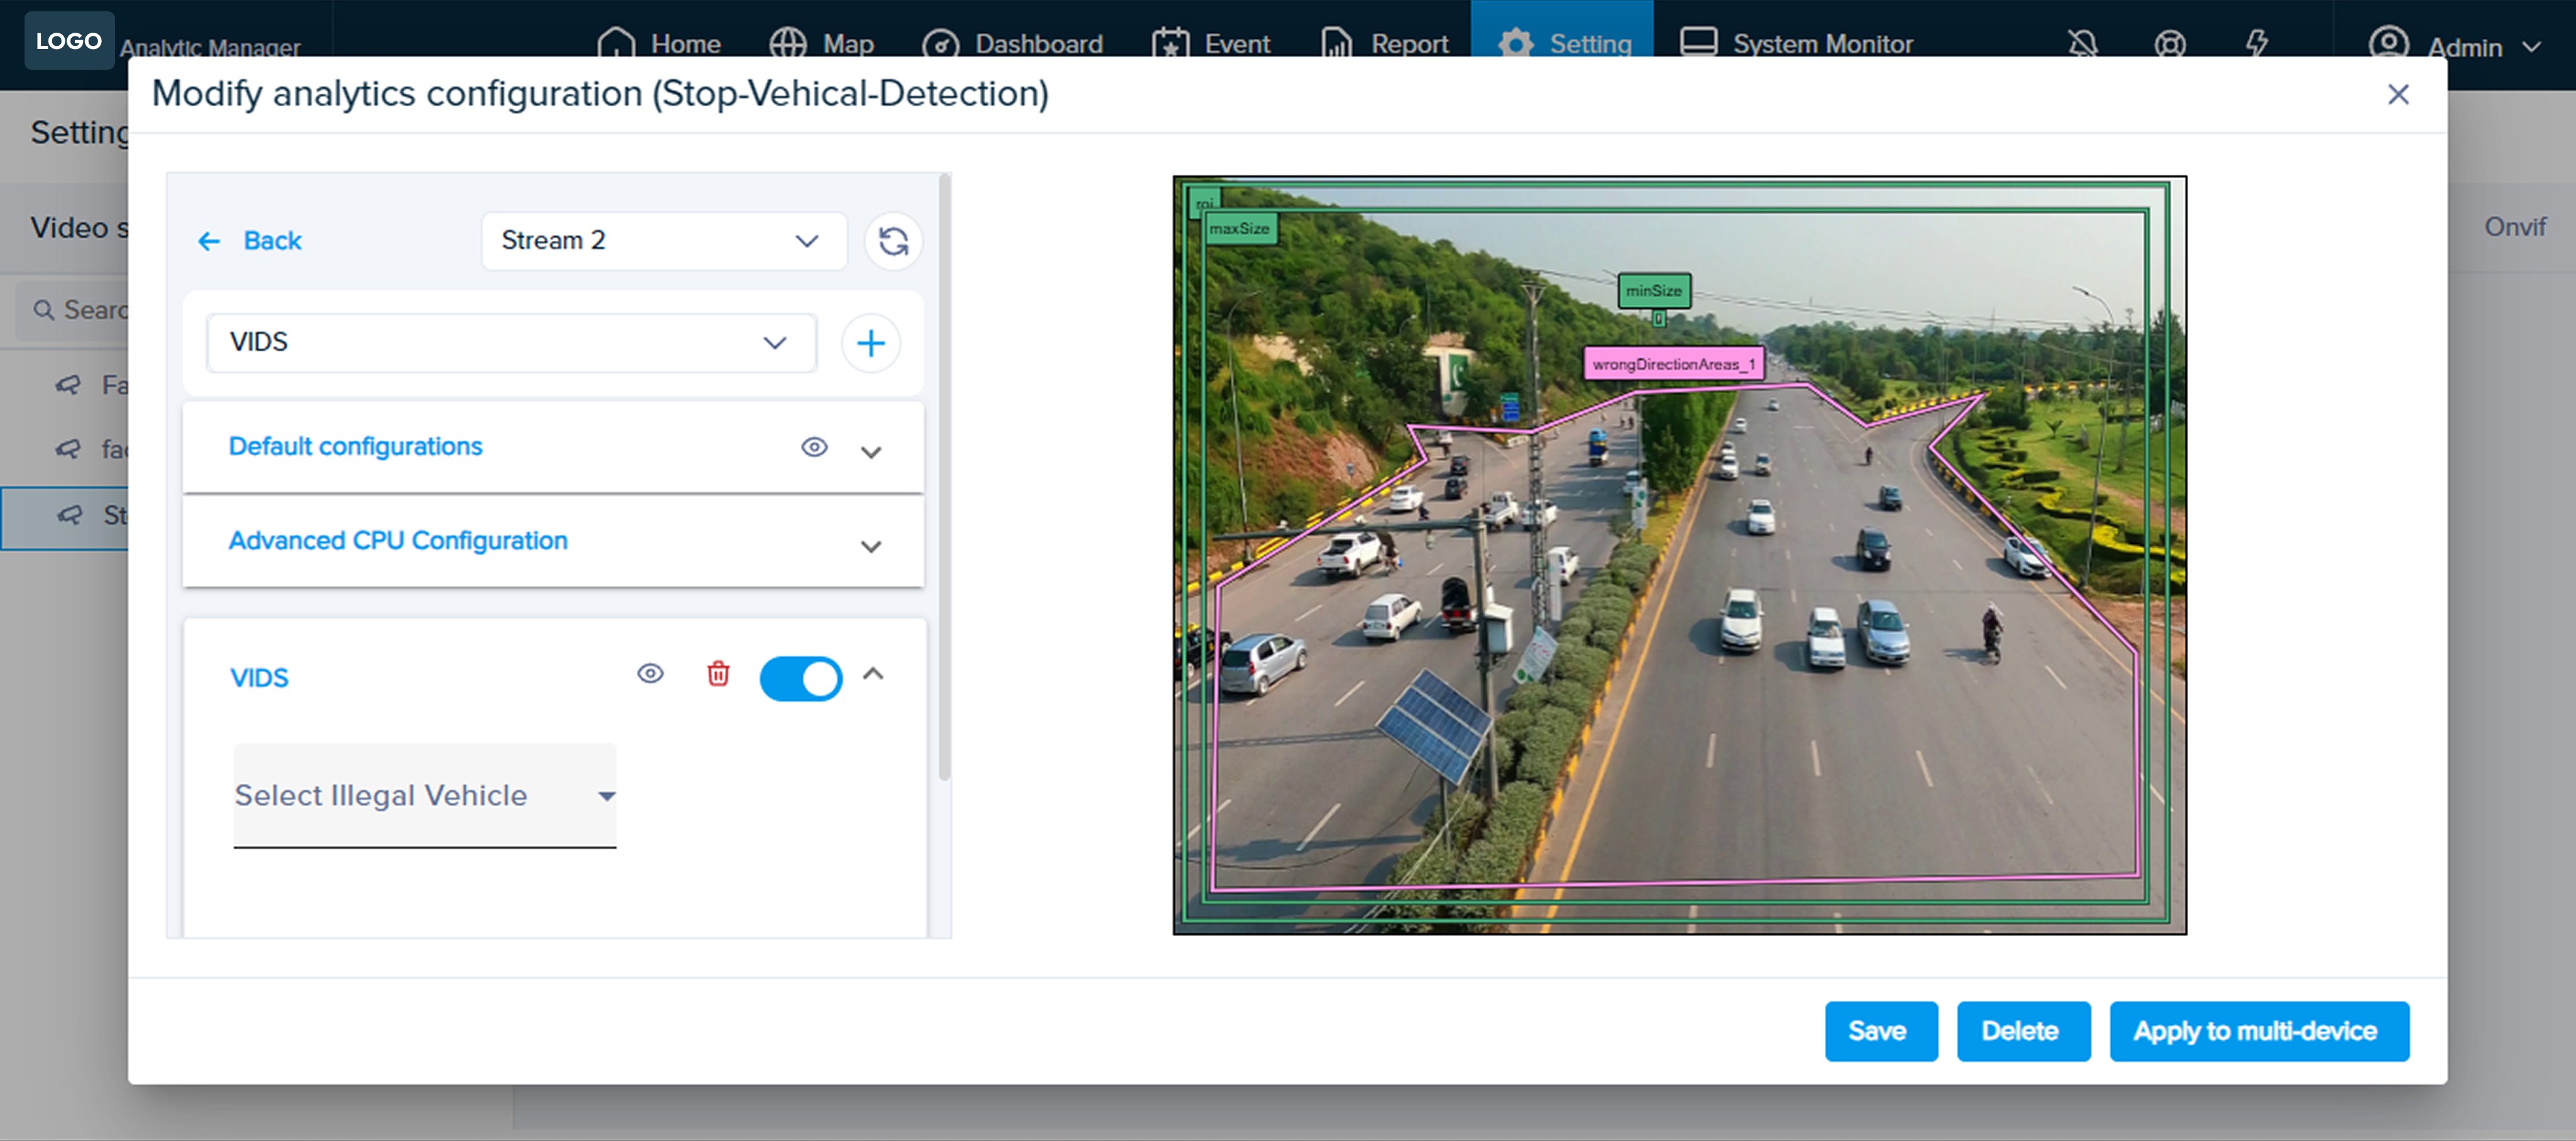Toggle visibility eye icon for VIDS
Screen dimensions: 2576x1141
650,674
